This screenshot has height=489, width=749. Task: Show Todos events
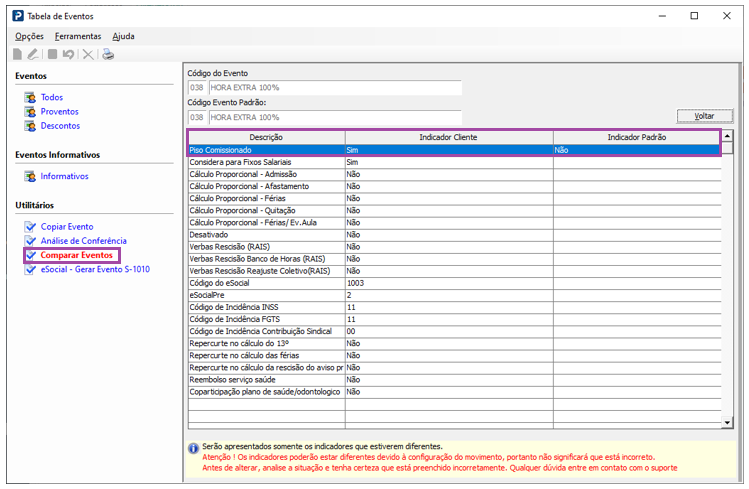[x=52, y=97]
